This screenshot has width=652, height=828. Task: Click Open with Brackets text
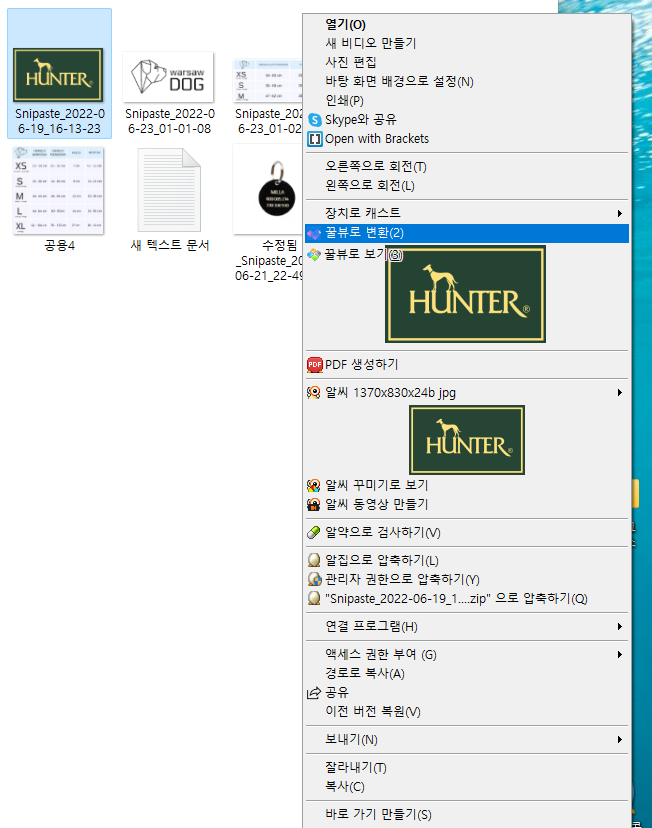point(377,139)
